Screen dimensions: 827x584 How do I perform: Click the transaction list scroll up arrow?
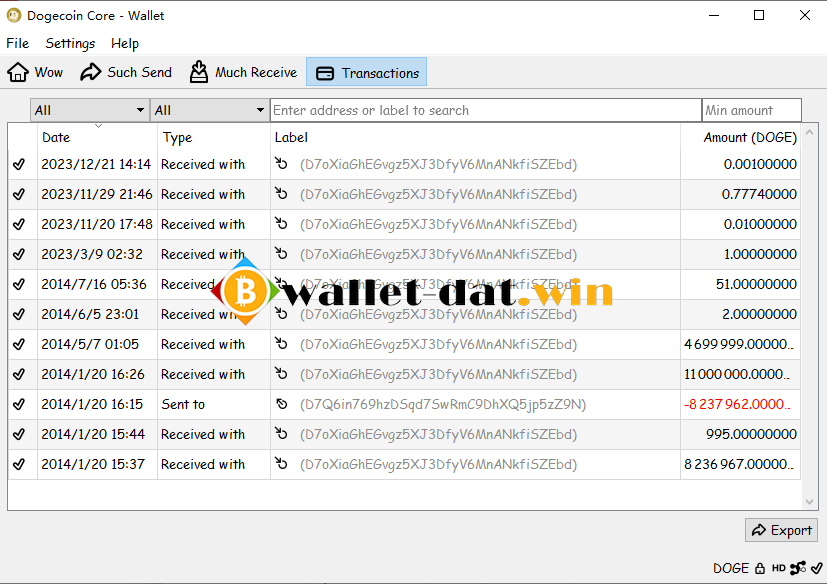(x=810, y=132)
